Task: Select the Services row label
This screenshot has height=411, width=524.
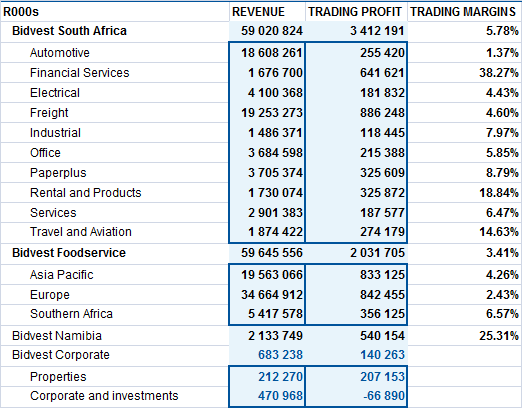Action: (x=53, y=213)
